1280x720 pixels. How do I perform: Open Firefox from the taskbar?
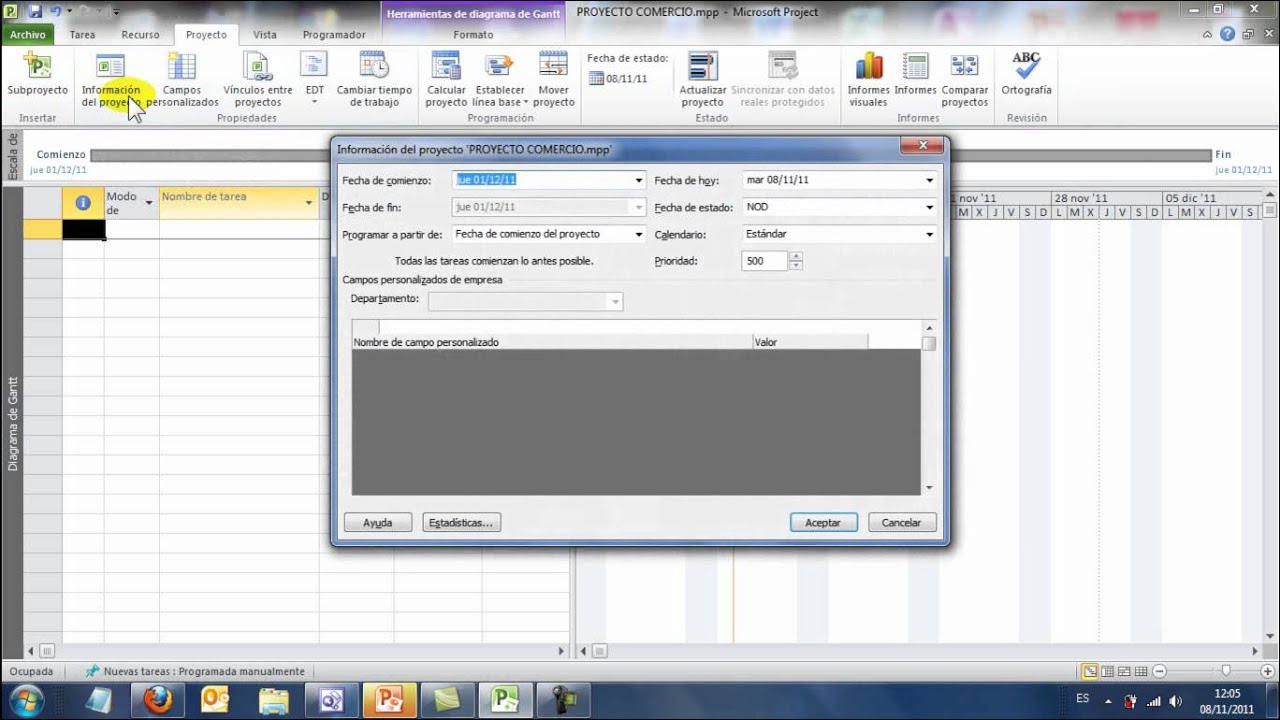click(x=158, y=699)
